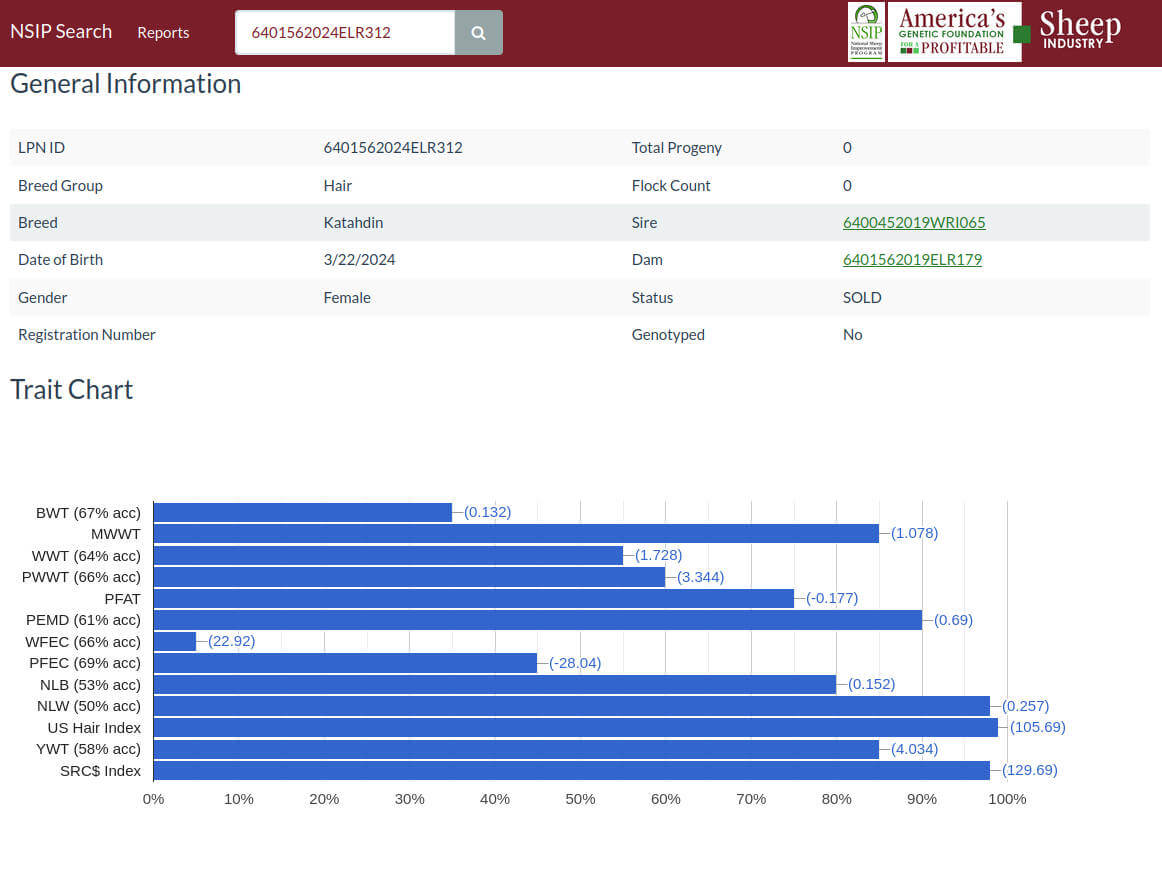The width and height of the screenshot is (1162, 880).
Task: Click the Sheep Industry logo
Action: click(1076, 30)
